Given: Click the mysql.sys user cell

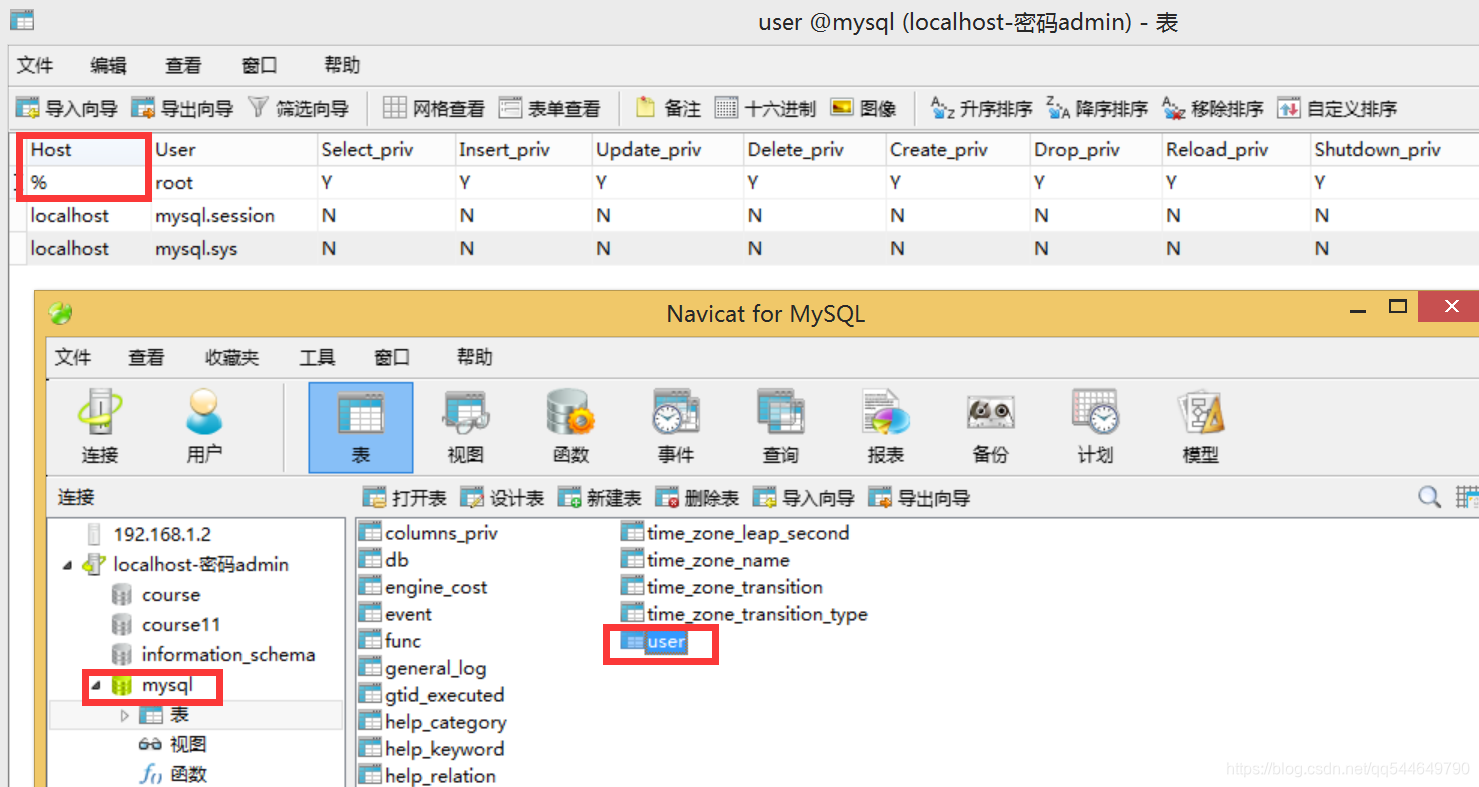Looking at the screenshot, I should (x=234, y=249).
